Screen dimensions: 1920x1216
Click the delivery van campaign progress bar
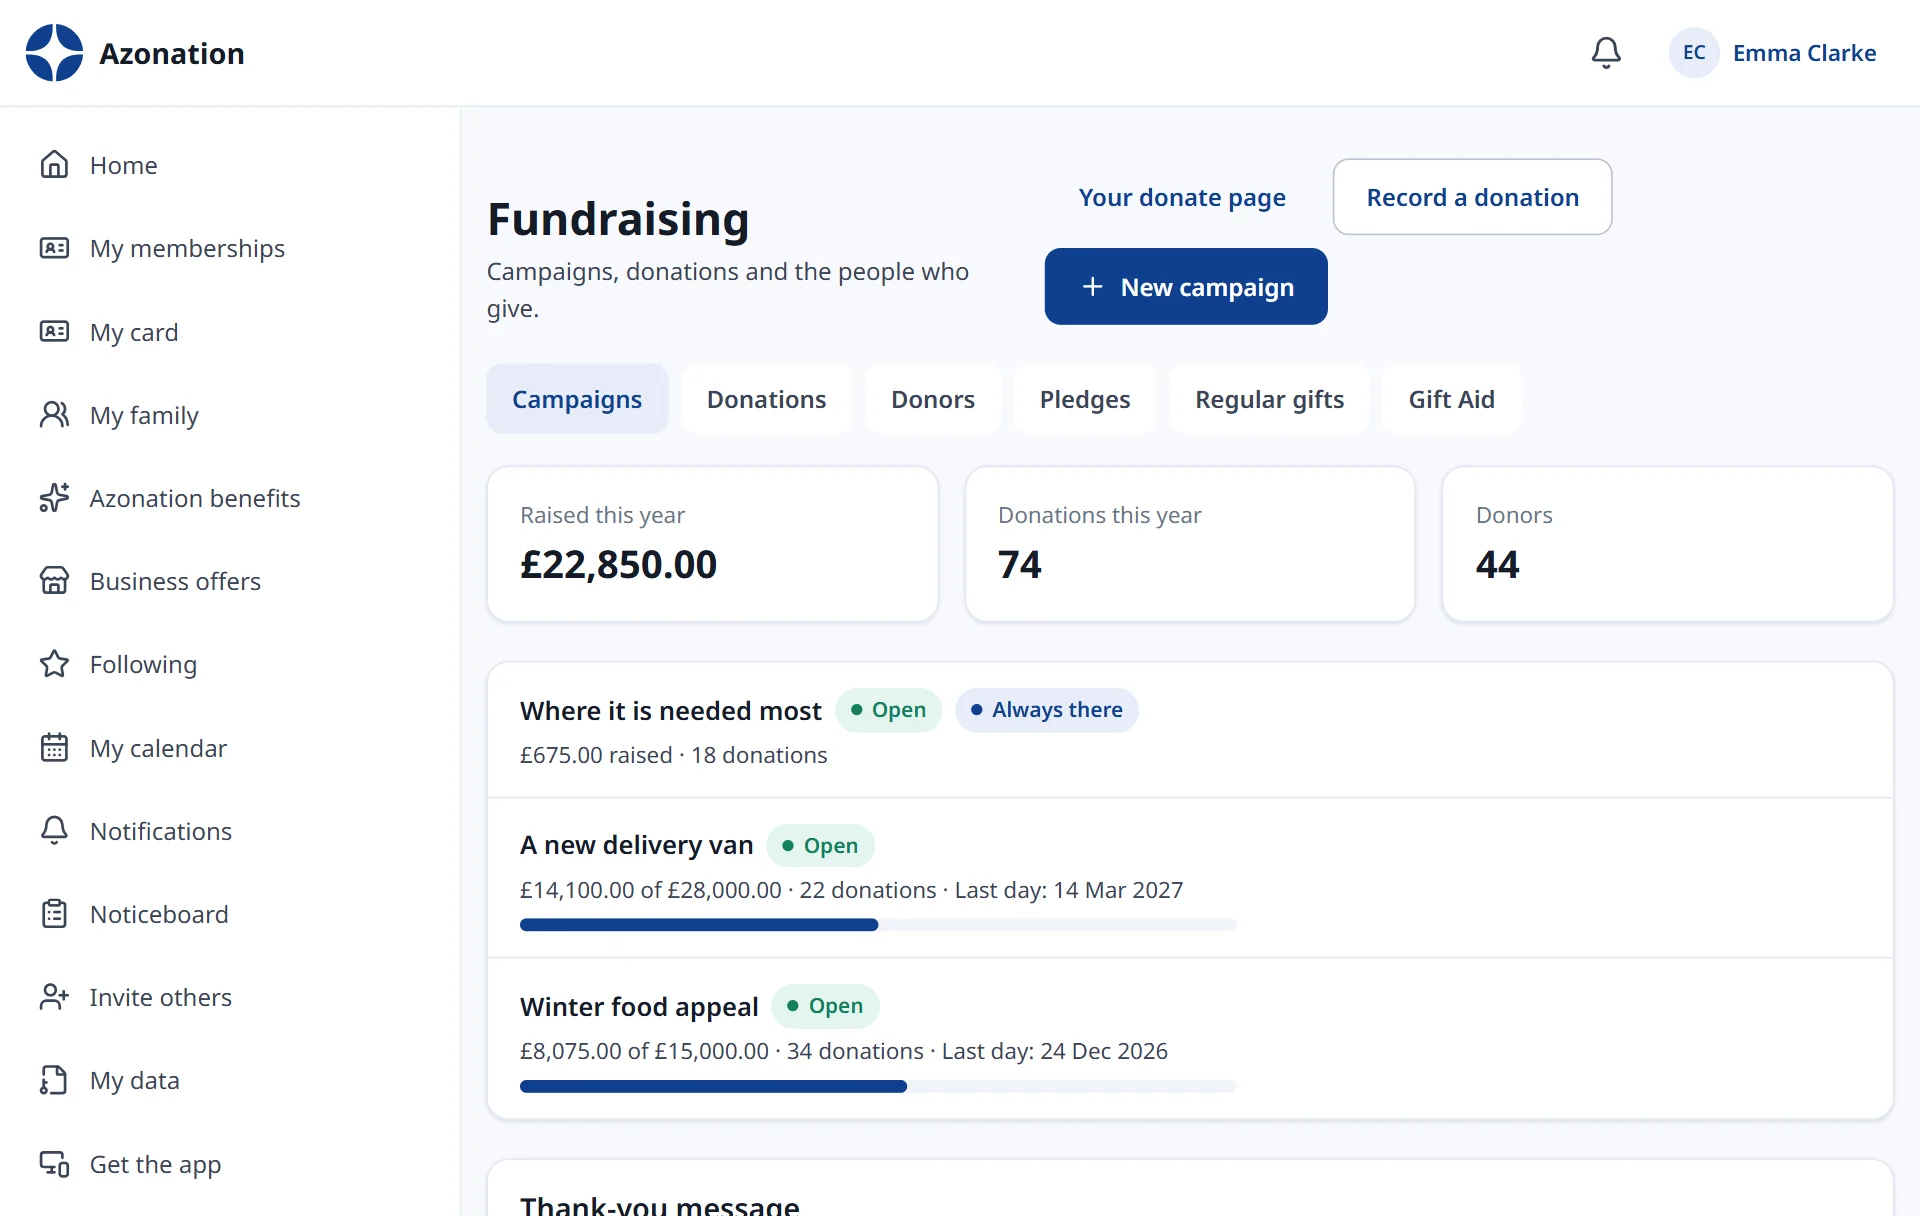[878, 925]
